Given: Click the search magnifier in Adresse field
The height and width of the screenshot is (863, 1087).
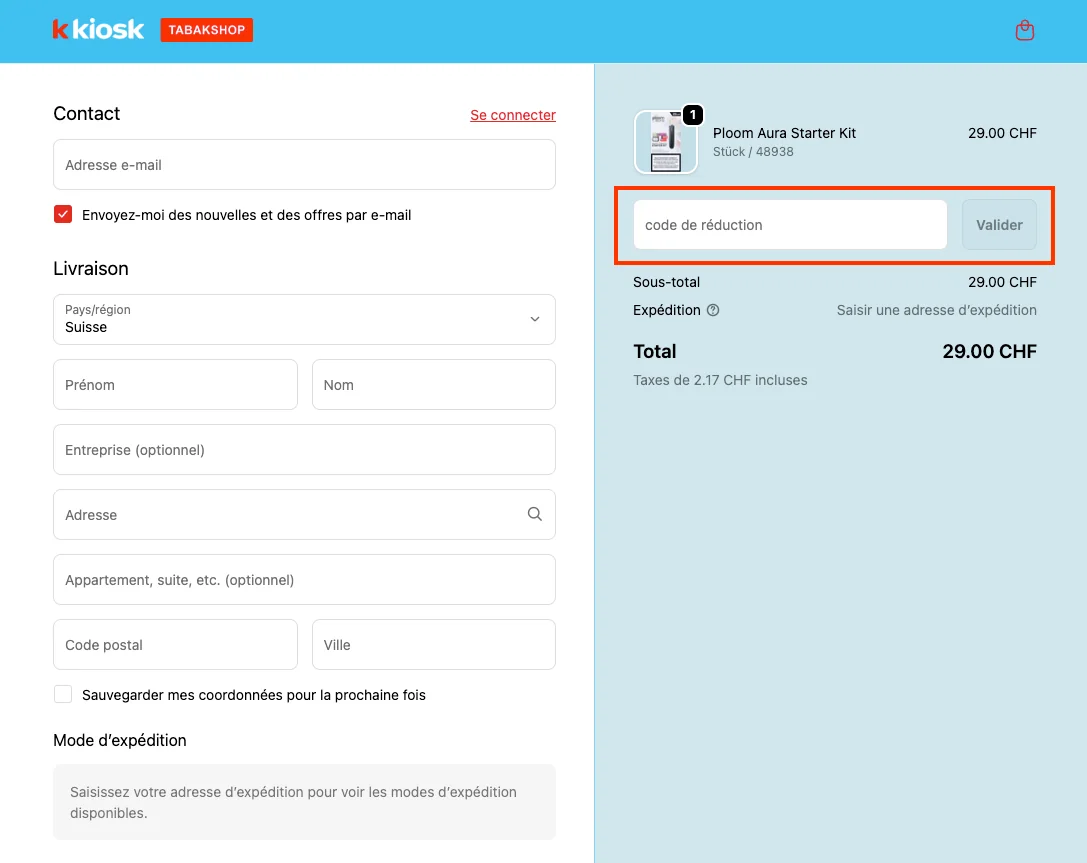Looking at the screenshot, I should point(534,514).
